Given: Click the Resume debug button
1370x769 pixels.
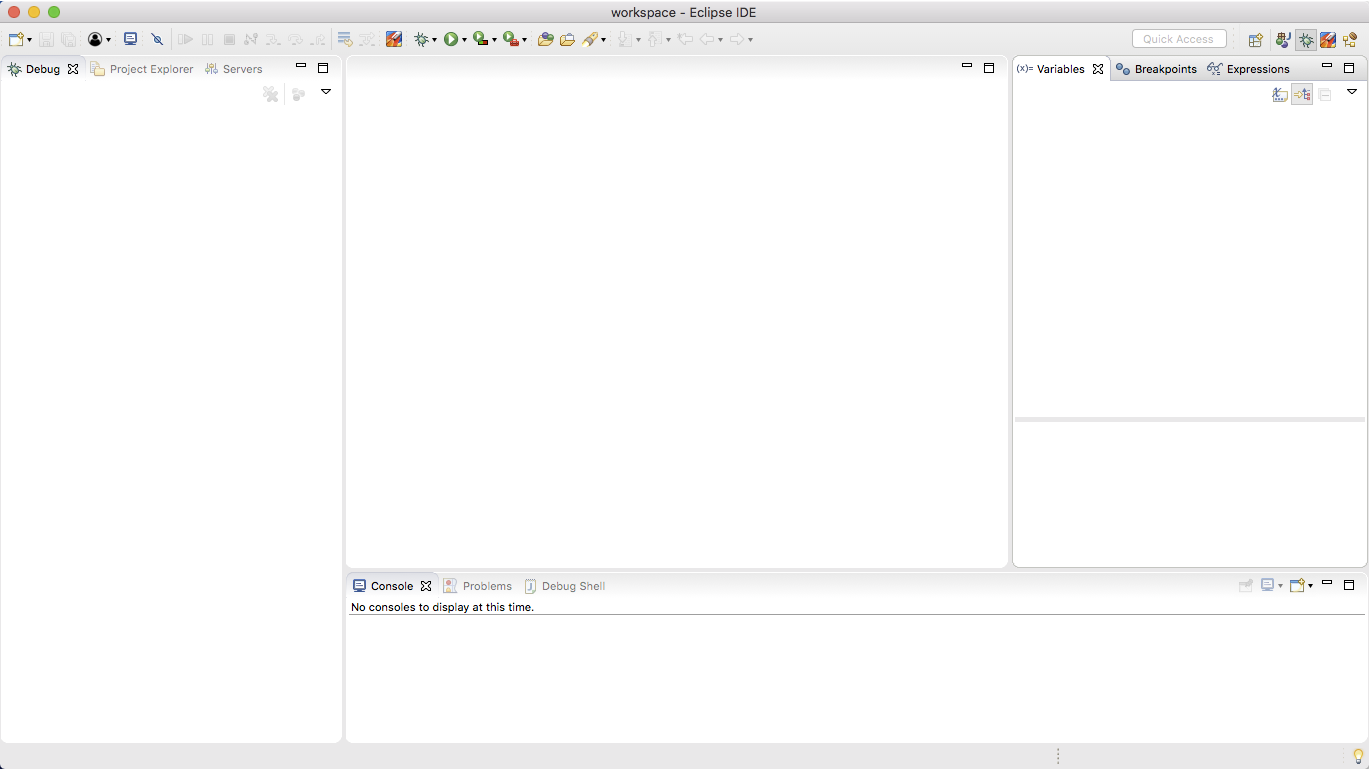Looking at the screenshot, I should 185,39.
